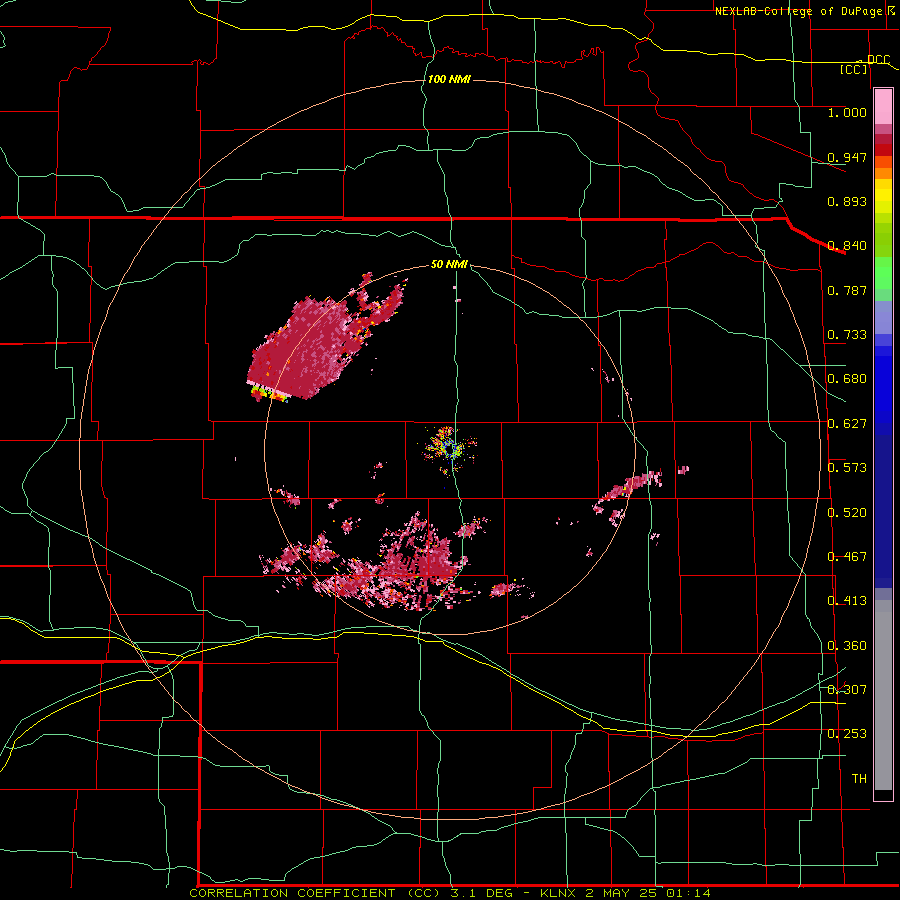Select the 0.840 color scale value

click(847, 246)
